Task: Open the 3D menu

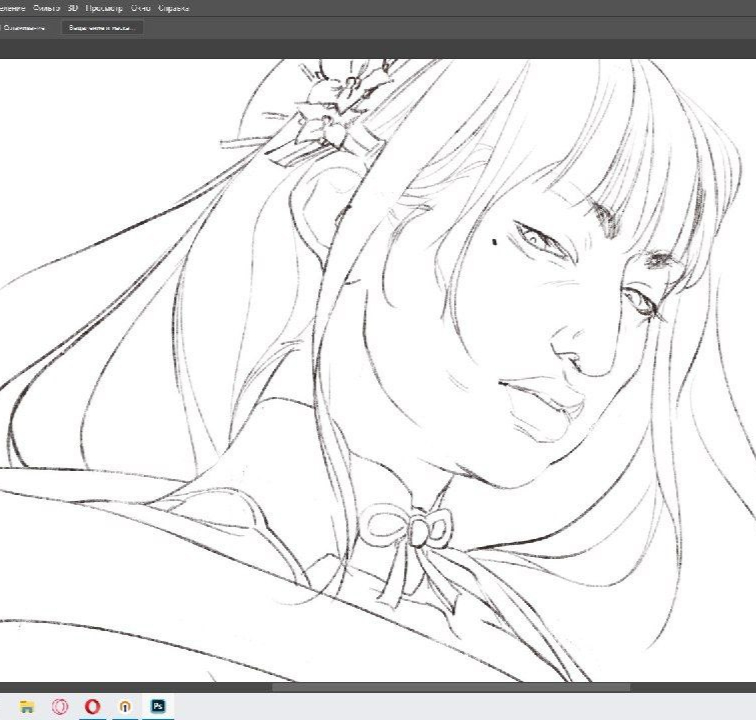Action: point(73,8)
